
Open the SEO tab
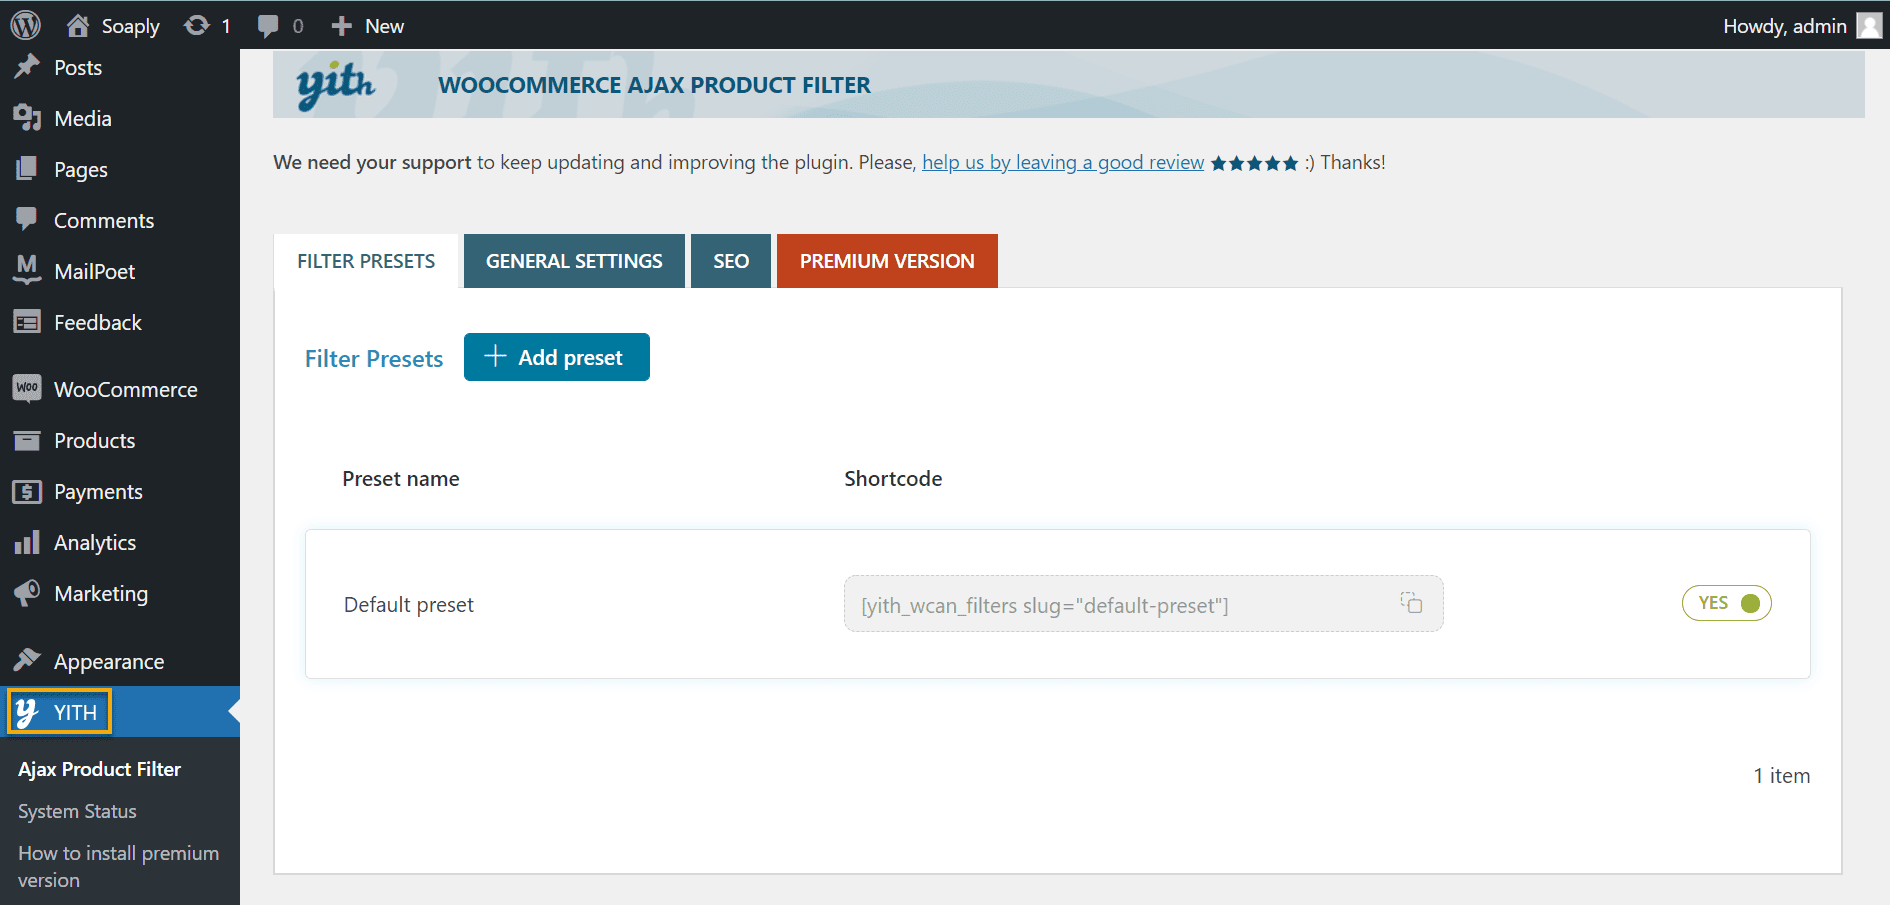[x=731, y=261]
